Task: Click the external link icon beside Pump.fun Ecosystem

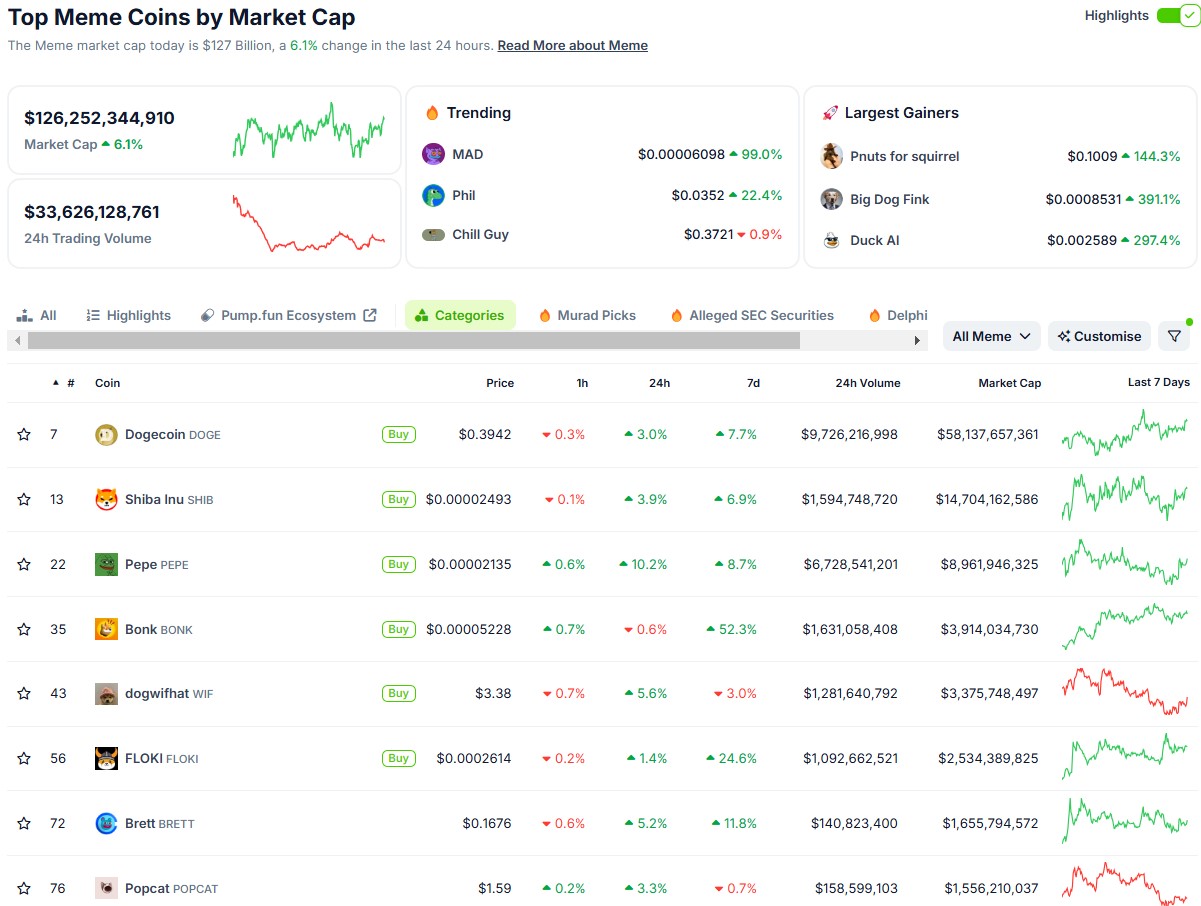Action: [x=370, y=315]
